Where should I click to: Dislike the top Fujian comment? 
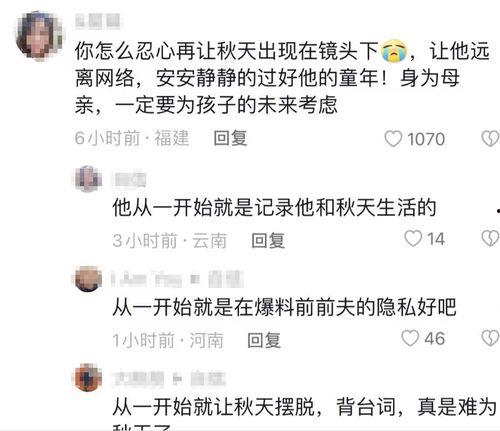pyautogui.click(x=490, y=139)
